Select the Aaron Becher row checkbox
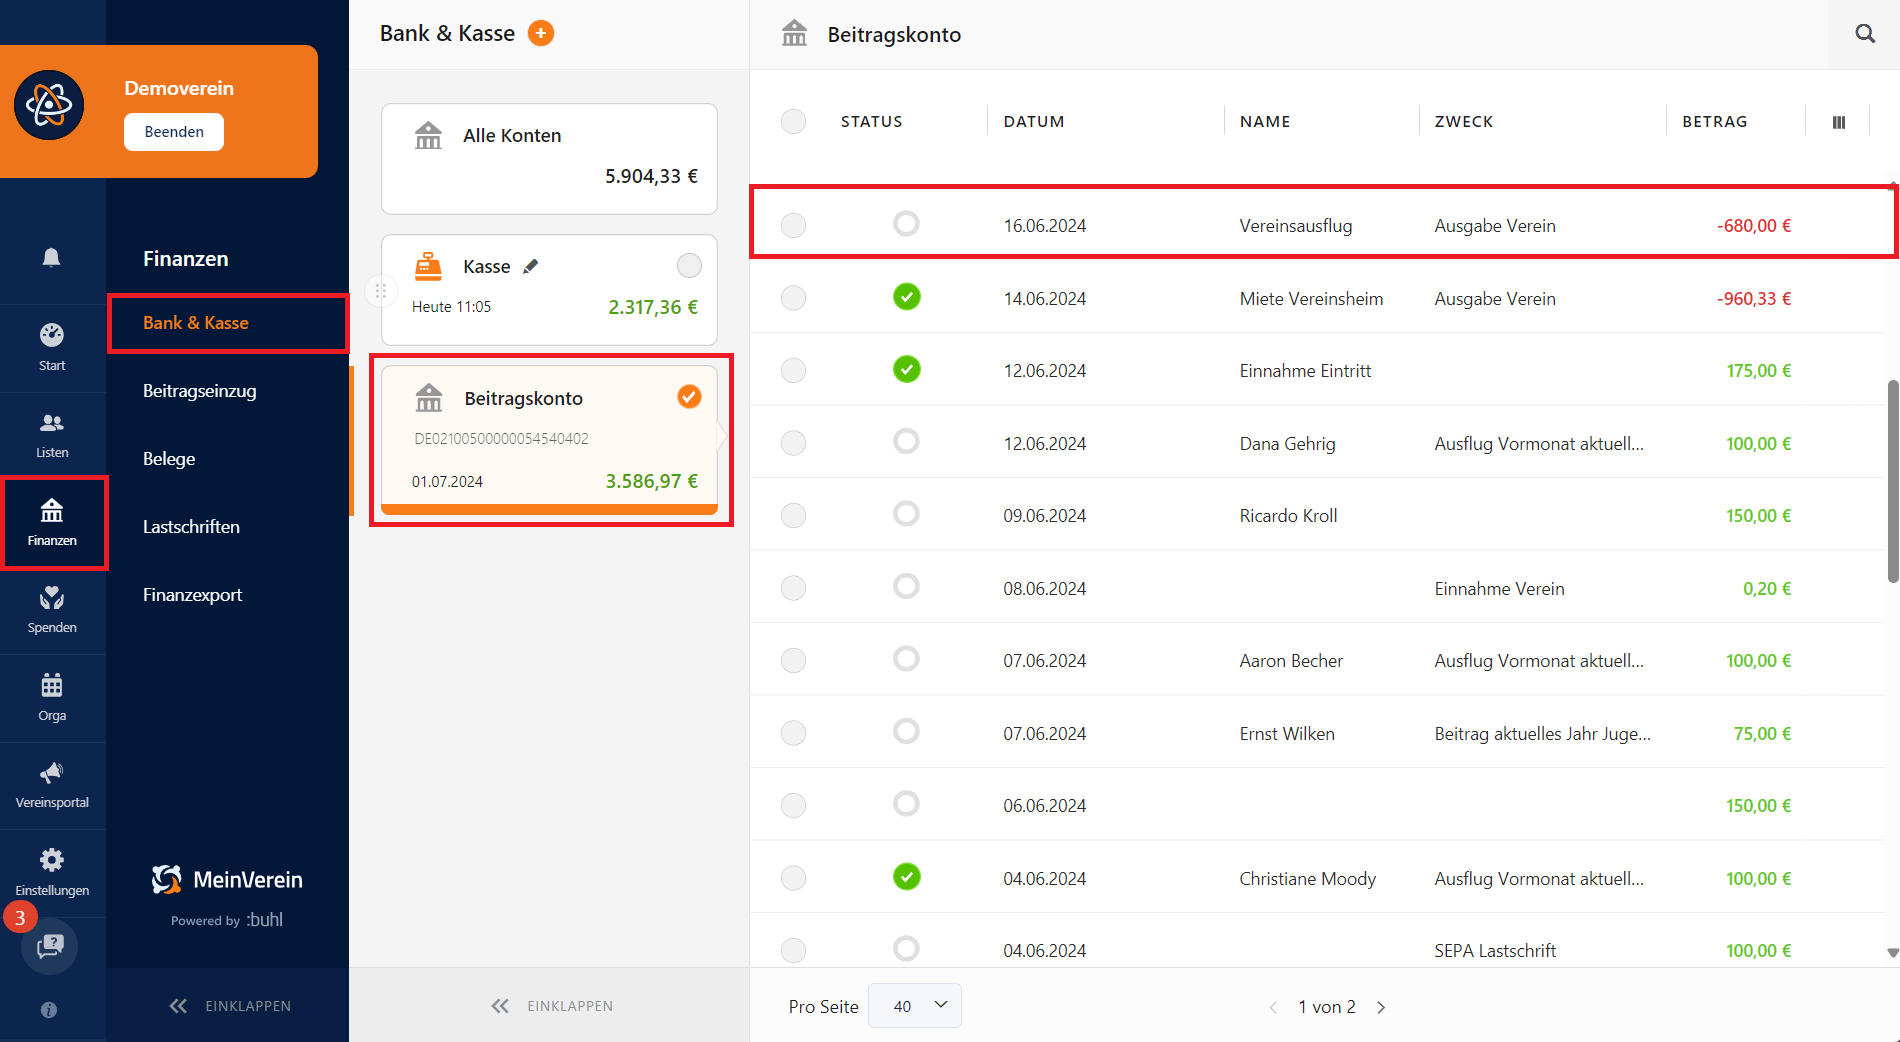The image size is (1900, 1042). click(x=793, y=660)
